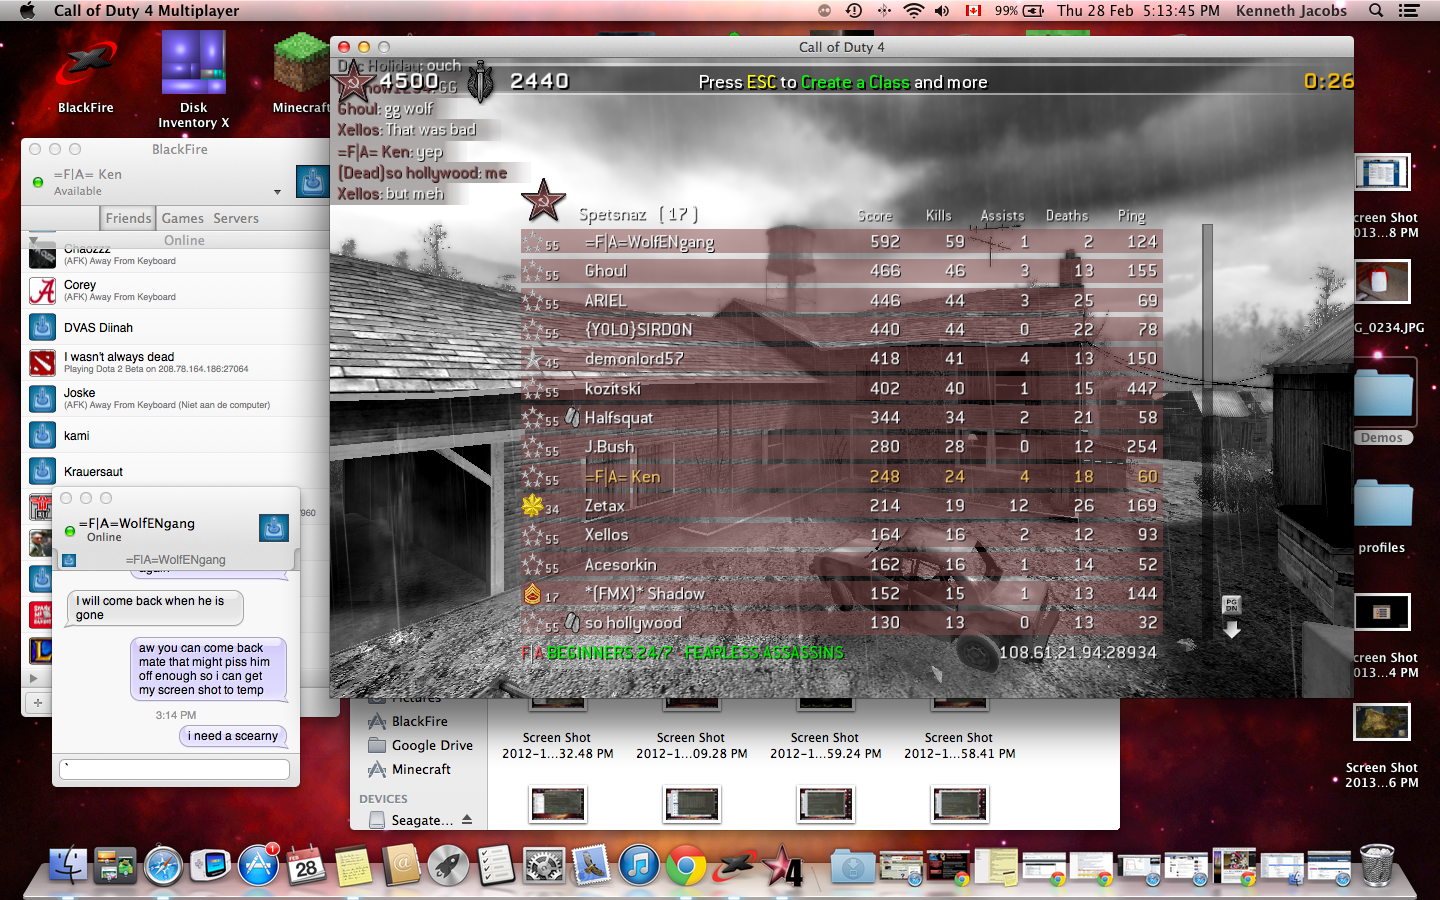Switch to the Servers tab in BlackFire
This screenshot has width=1440, height=900.
click(x=236, y=218)
